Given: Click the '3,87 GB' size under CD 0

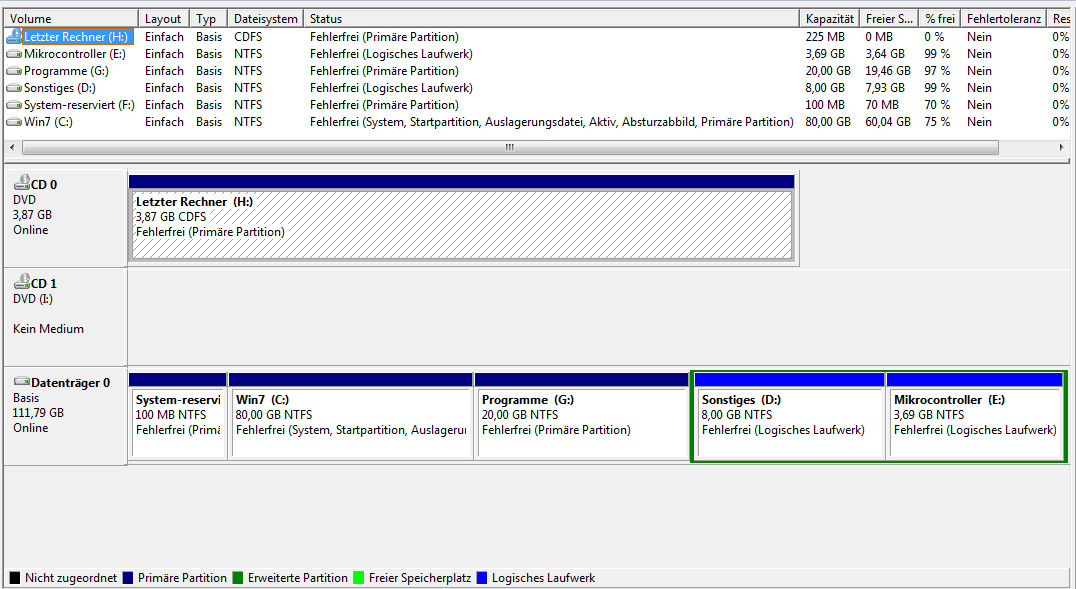Looking at the screenshot, I should (32, 215).
